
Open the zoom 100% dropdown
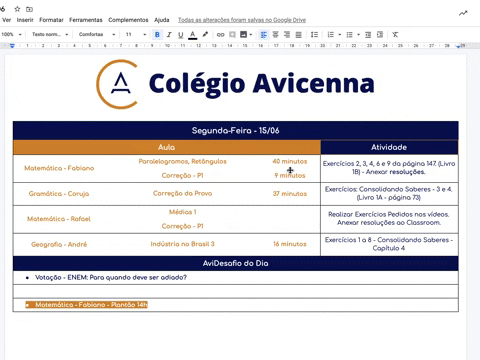11,34
